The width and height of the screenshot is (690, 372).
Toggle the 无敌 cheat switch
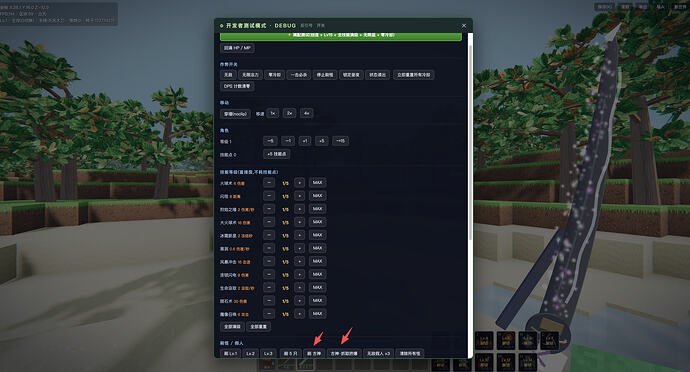tap(228, 75)
